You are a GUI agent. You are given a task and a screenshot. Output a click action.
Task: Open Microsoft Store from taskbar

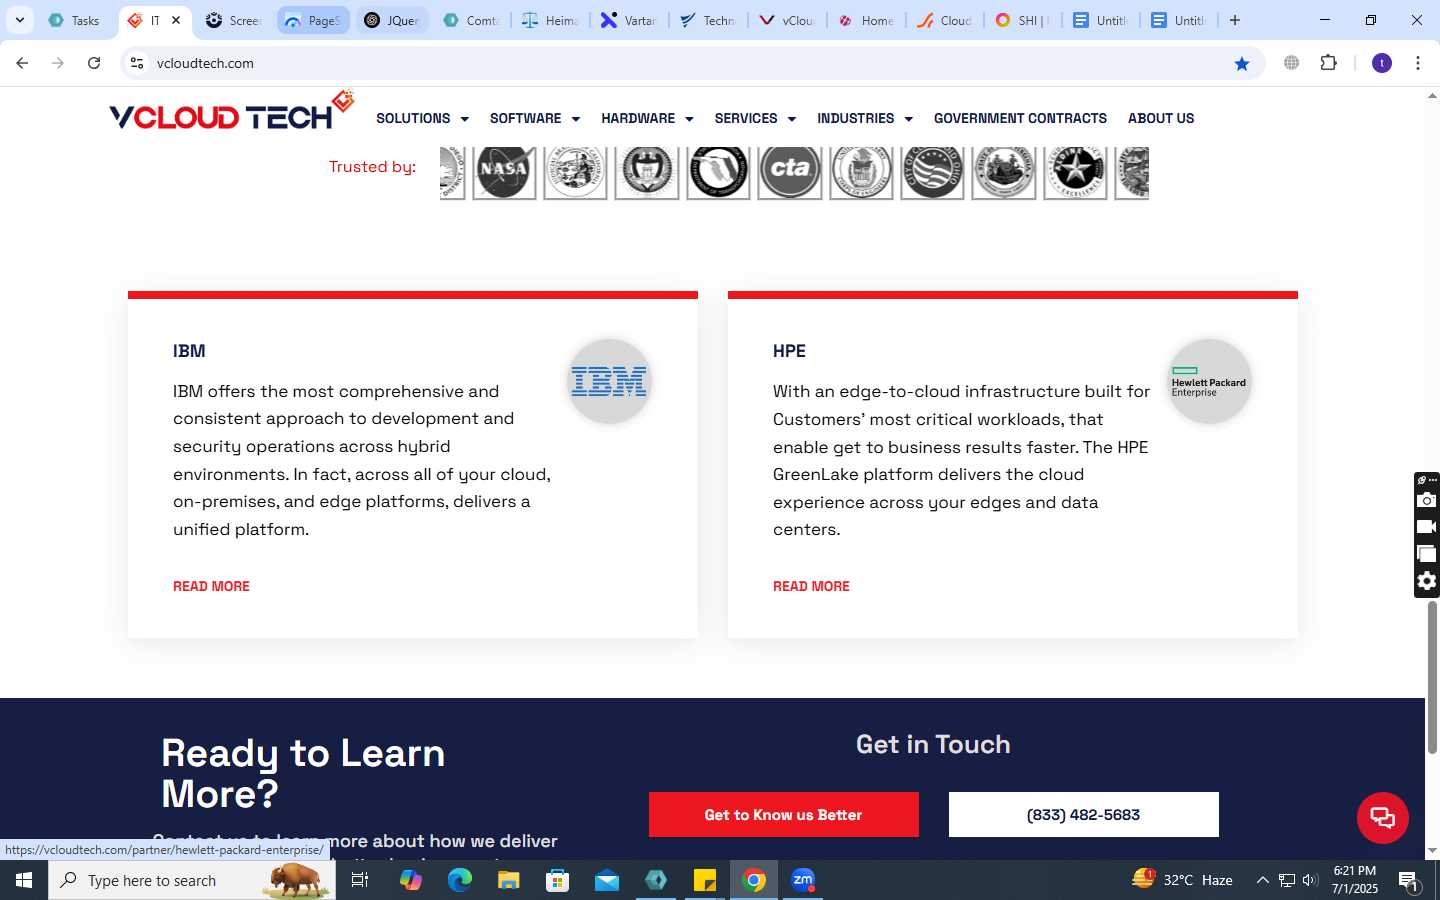tap(558, 880)
